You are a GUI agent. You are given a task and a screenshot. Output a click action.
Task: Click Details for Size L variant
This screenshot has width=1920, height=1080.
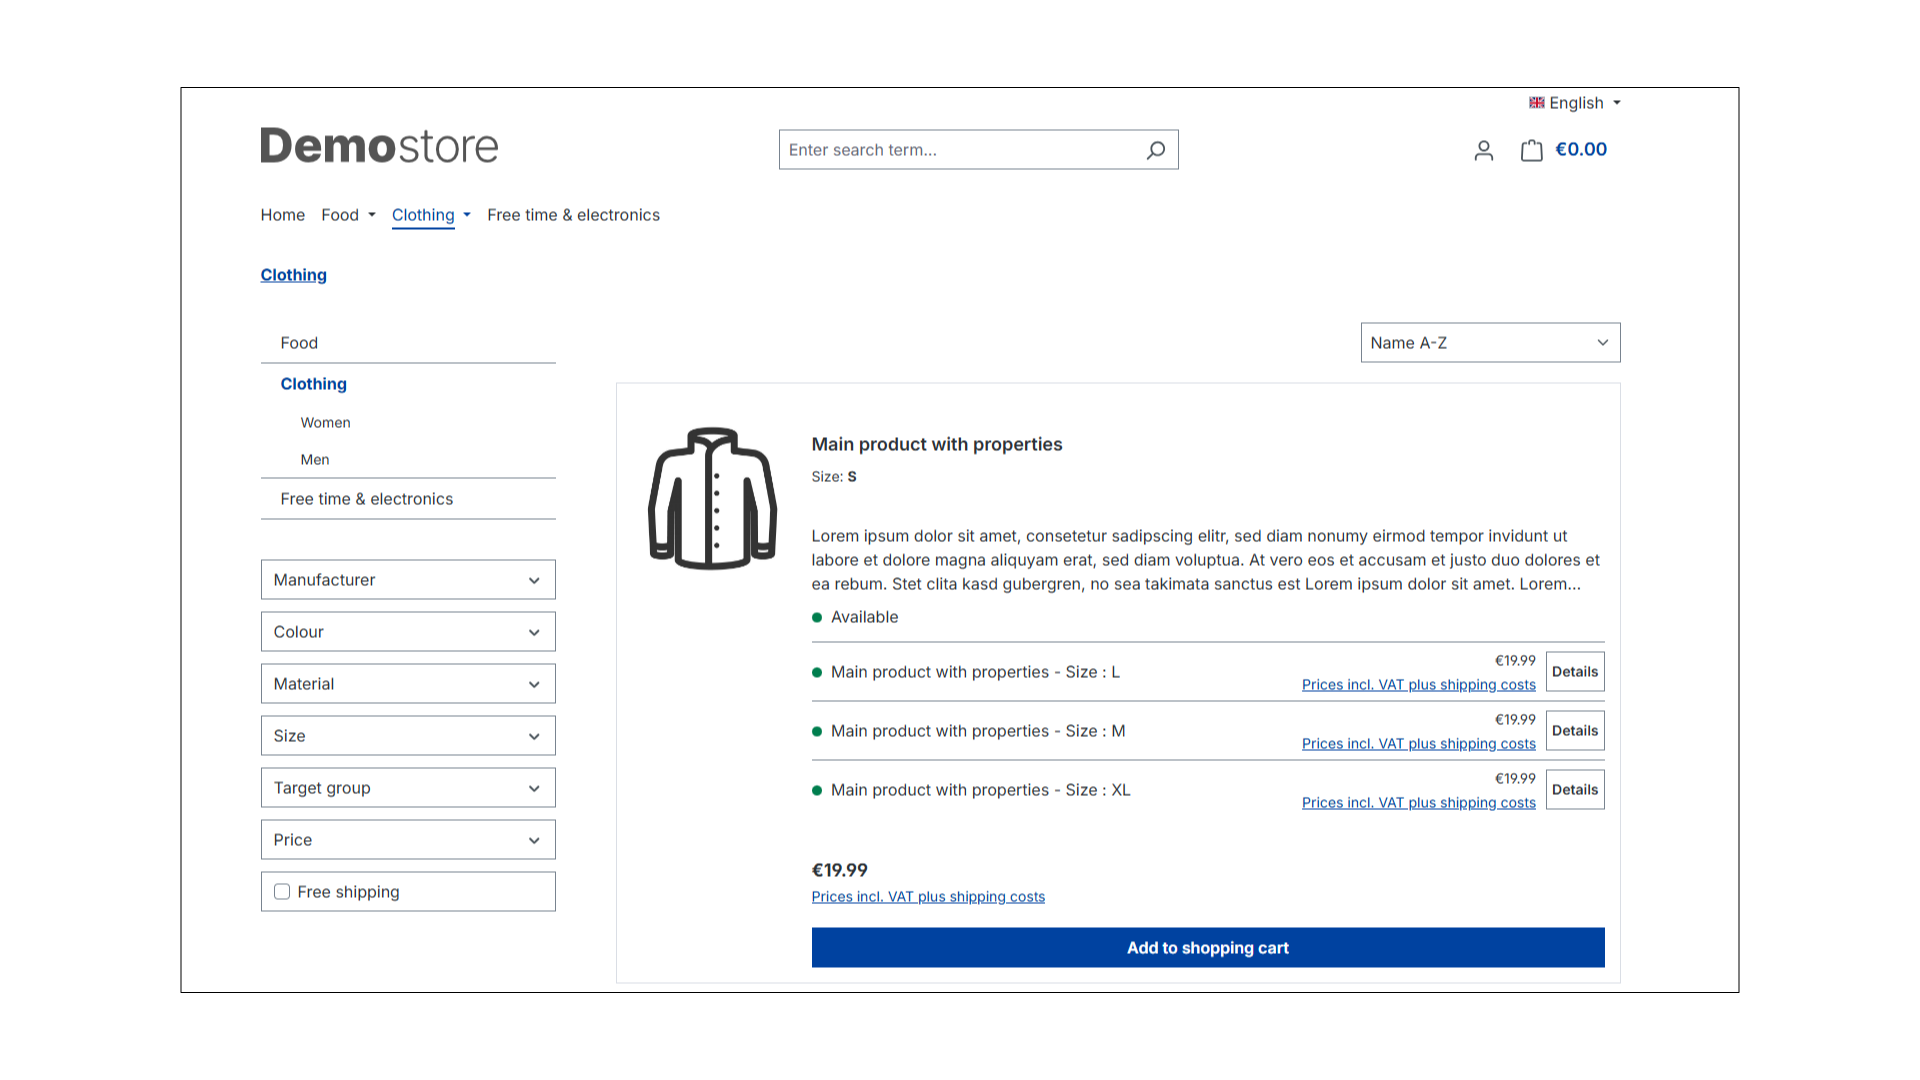(1575, 672)
